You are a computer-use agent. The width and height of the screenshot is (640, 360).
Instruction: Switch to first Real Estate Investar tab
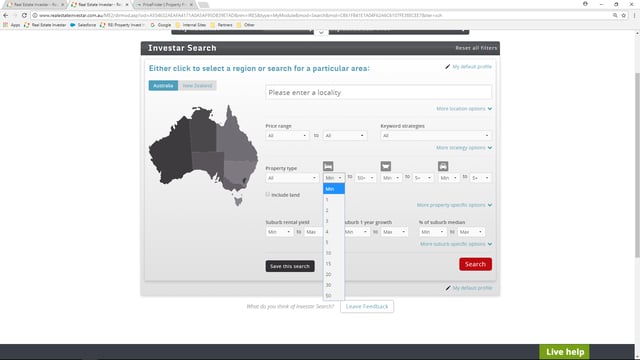pyautogui.click(x=35, y=4)
